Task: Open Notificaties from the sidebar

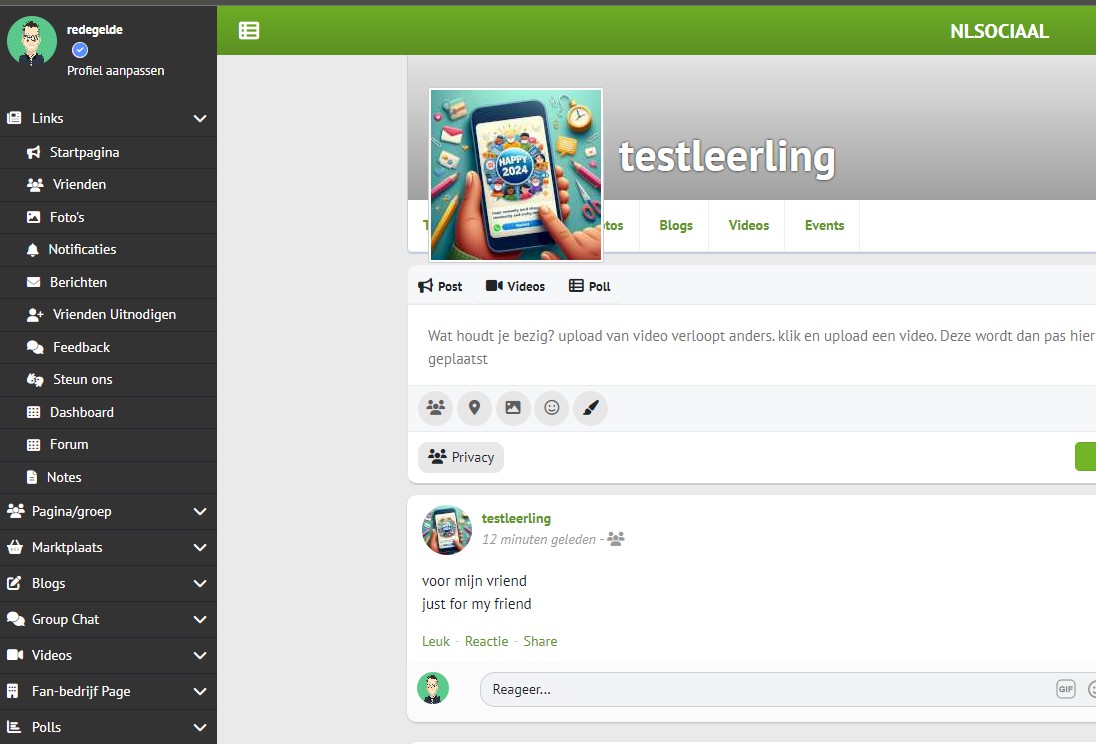Action: click(82, 250)
